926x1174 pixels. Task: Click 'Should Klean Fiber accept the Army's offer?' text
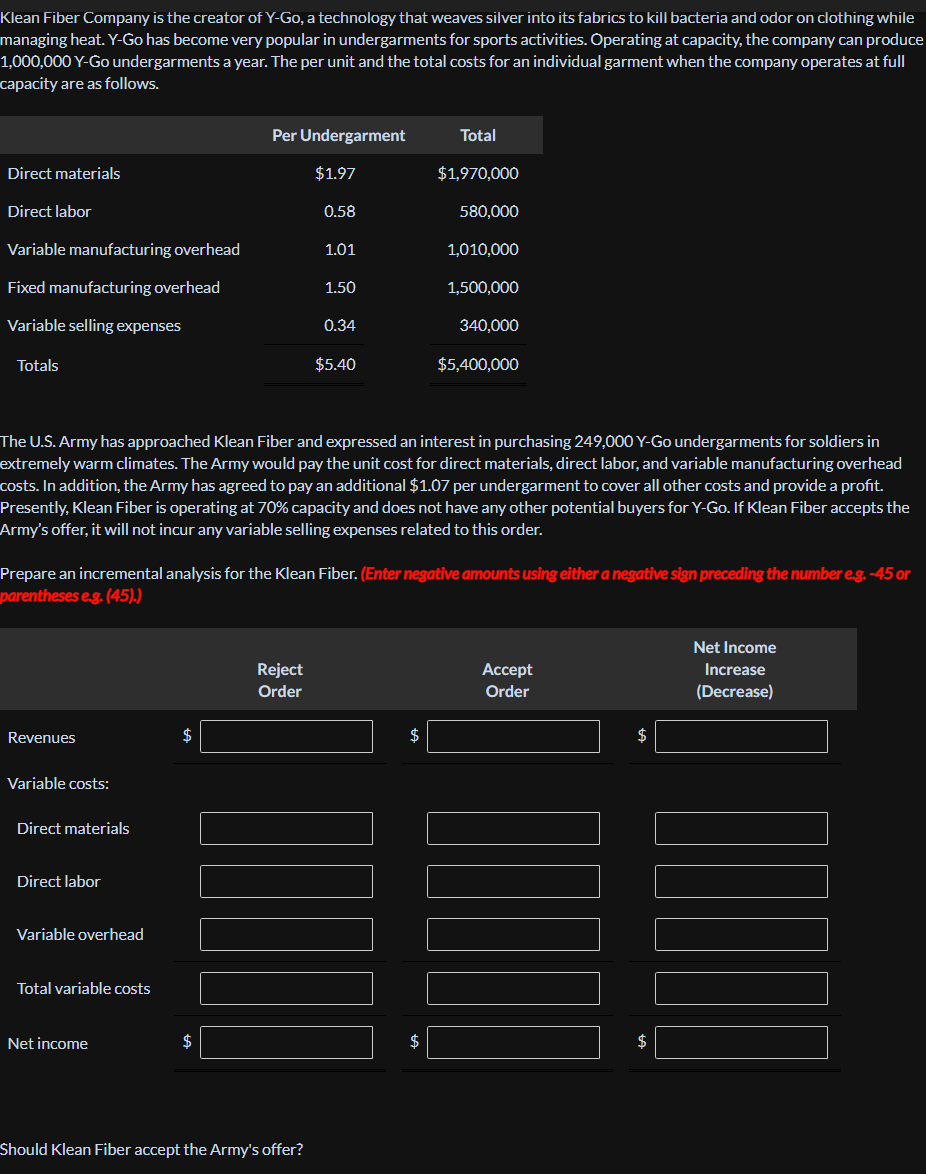coord(152,1149)
